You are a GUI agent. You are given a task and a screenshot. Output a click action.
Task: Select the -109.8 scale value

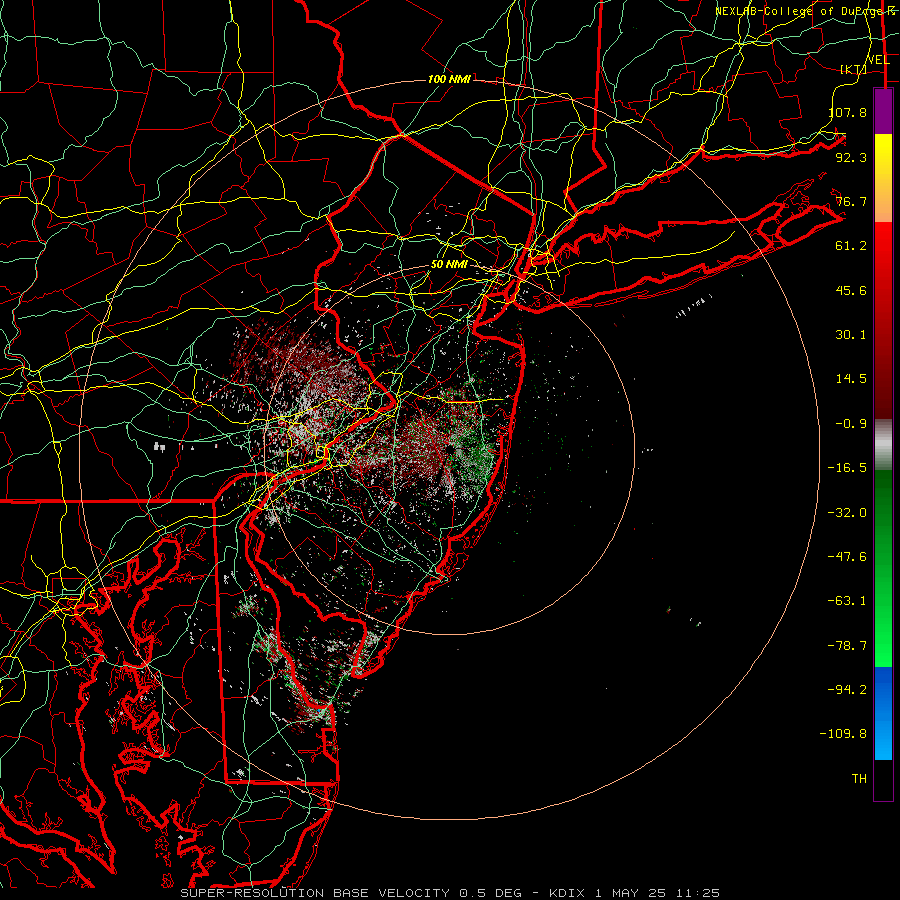(x=844, y=734)
